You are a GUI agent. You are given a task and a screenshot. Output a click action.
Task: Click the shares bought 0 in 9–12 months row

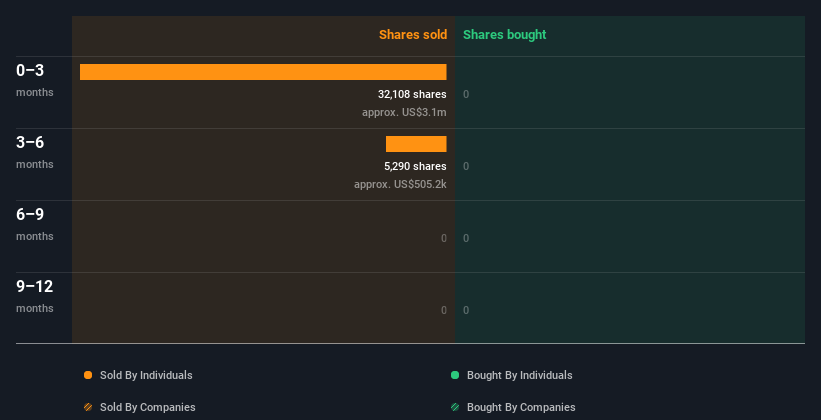click(x=466, y=310)
